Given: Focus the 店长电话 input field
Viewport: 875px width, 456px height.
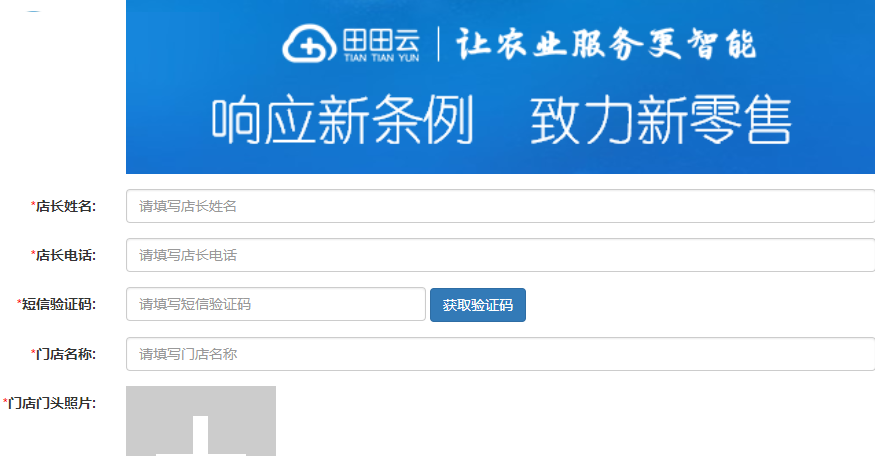Looking at the screenshot, I should [500, 255].
